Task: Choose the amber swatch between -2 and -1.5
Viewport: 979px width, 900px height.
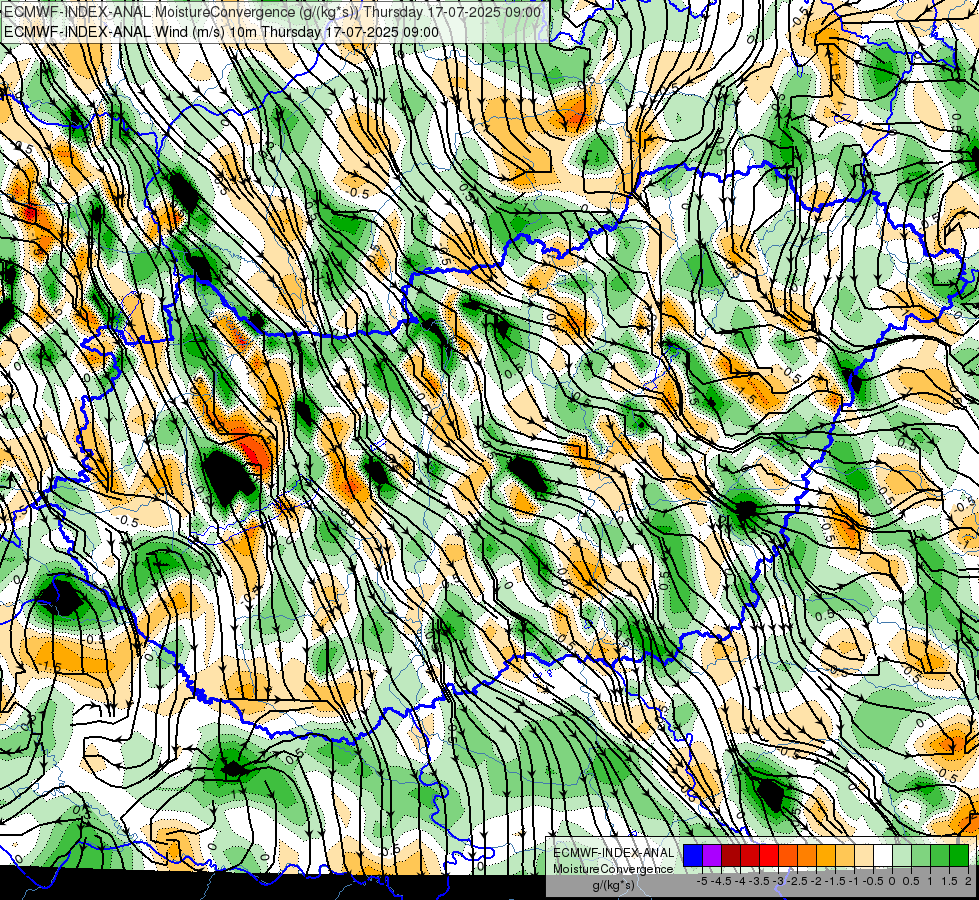Action: (826, 856)
